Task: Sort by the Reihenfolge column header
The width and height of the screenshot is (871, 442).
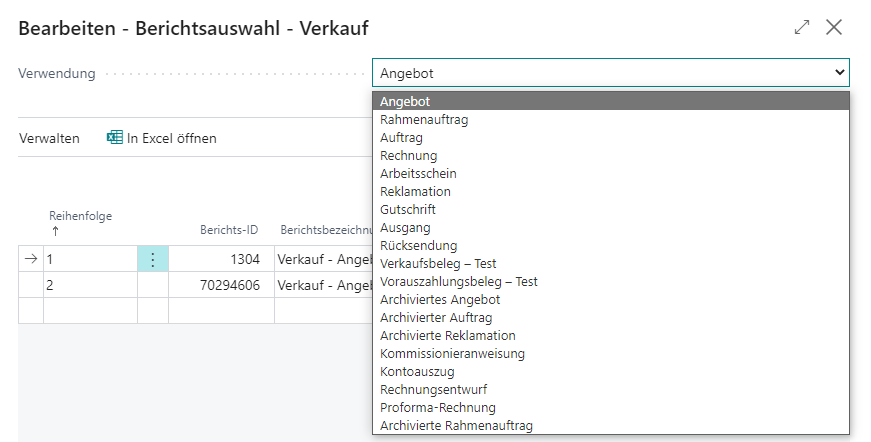Action: tap(80, 216)
